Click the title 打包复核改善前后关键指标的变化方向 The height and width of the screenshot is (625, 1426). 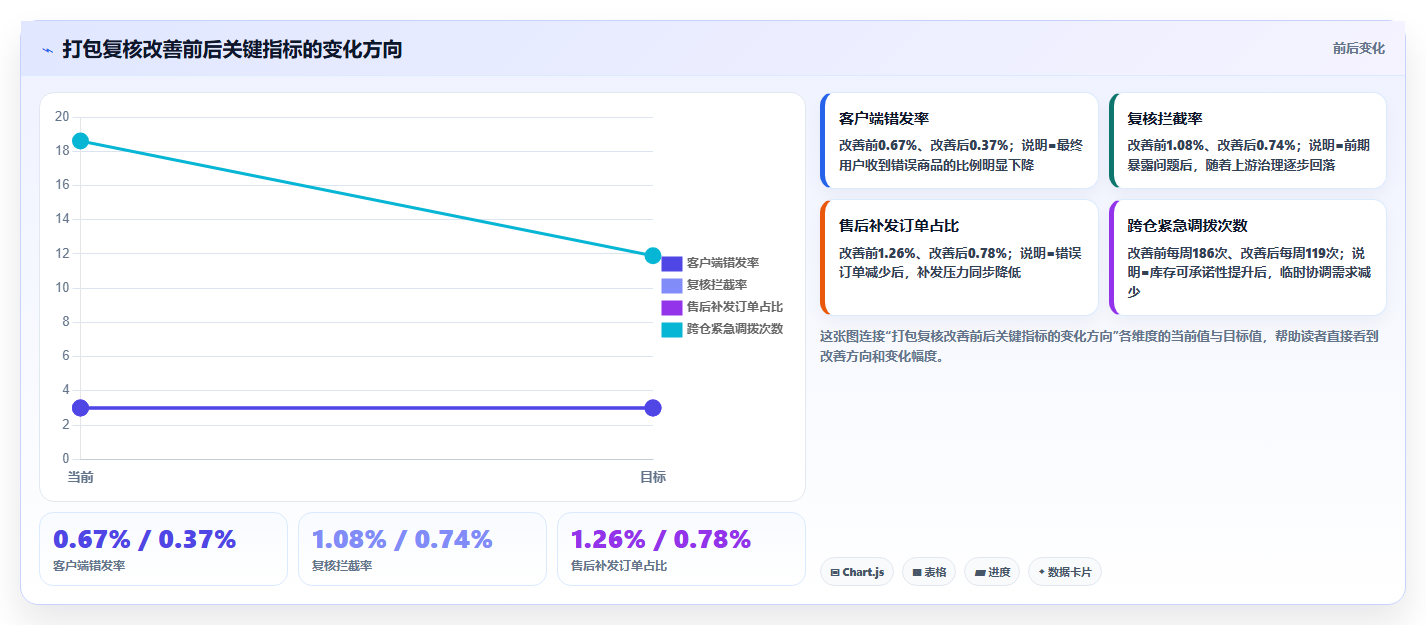(x=232, y=49)
